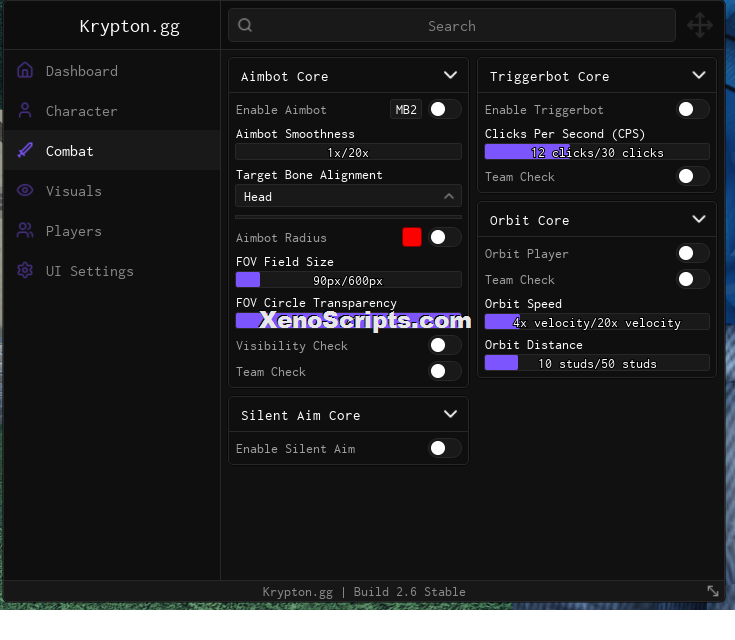Screen dimensions: 735x640
Task: Toggle the Aimbot Radius switch
Action: click(445, 237)
